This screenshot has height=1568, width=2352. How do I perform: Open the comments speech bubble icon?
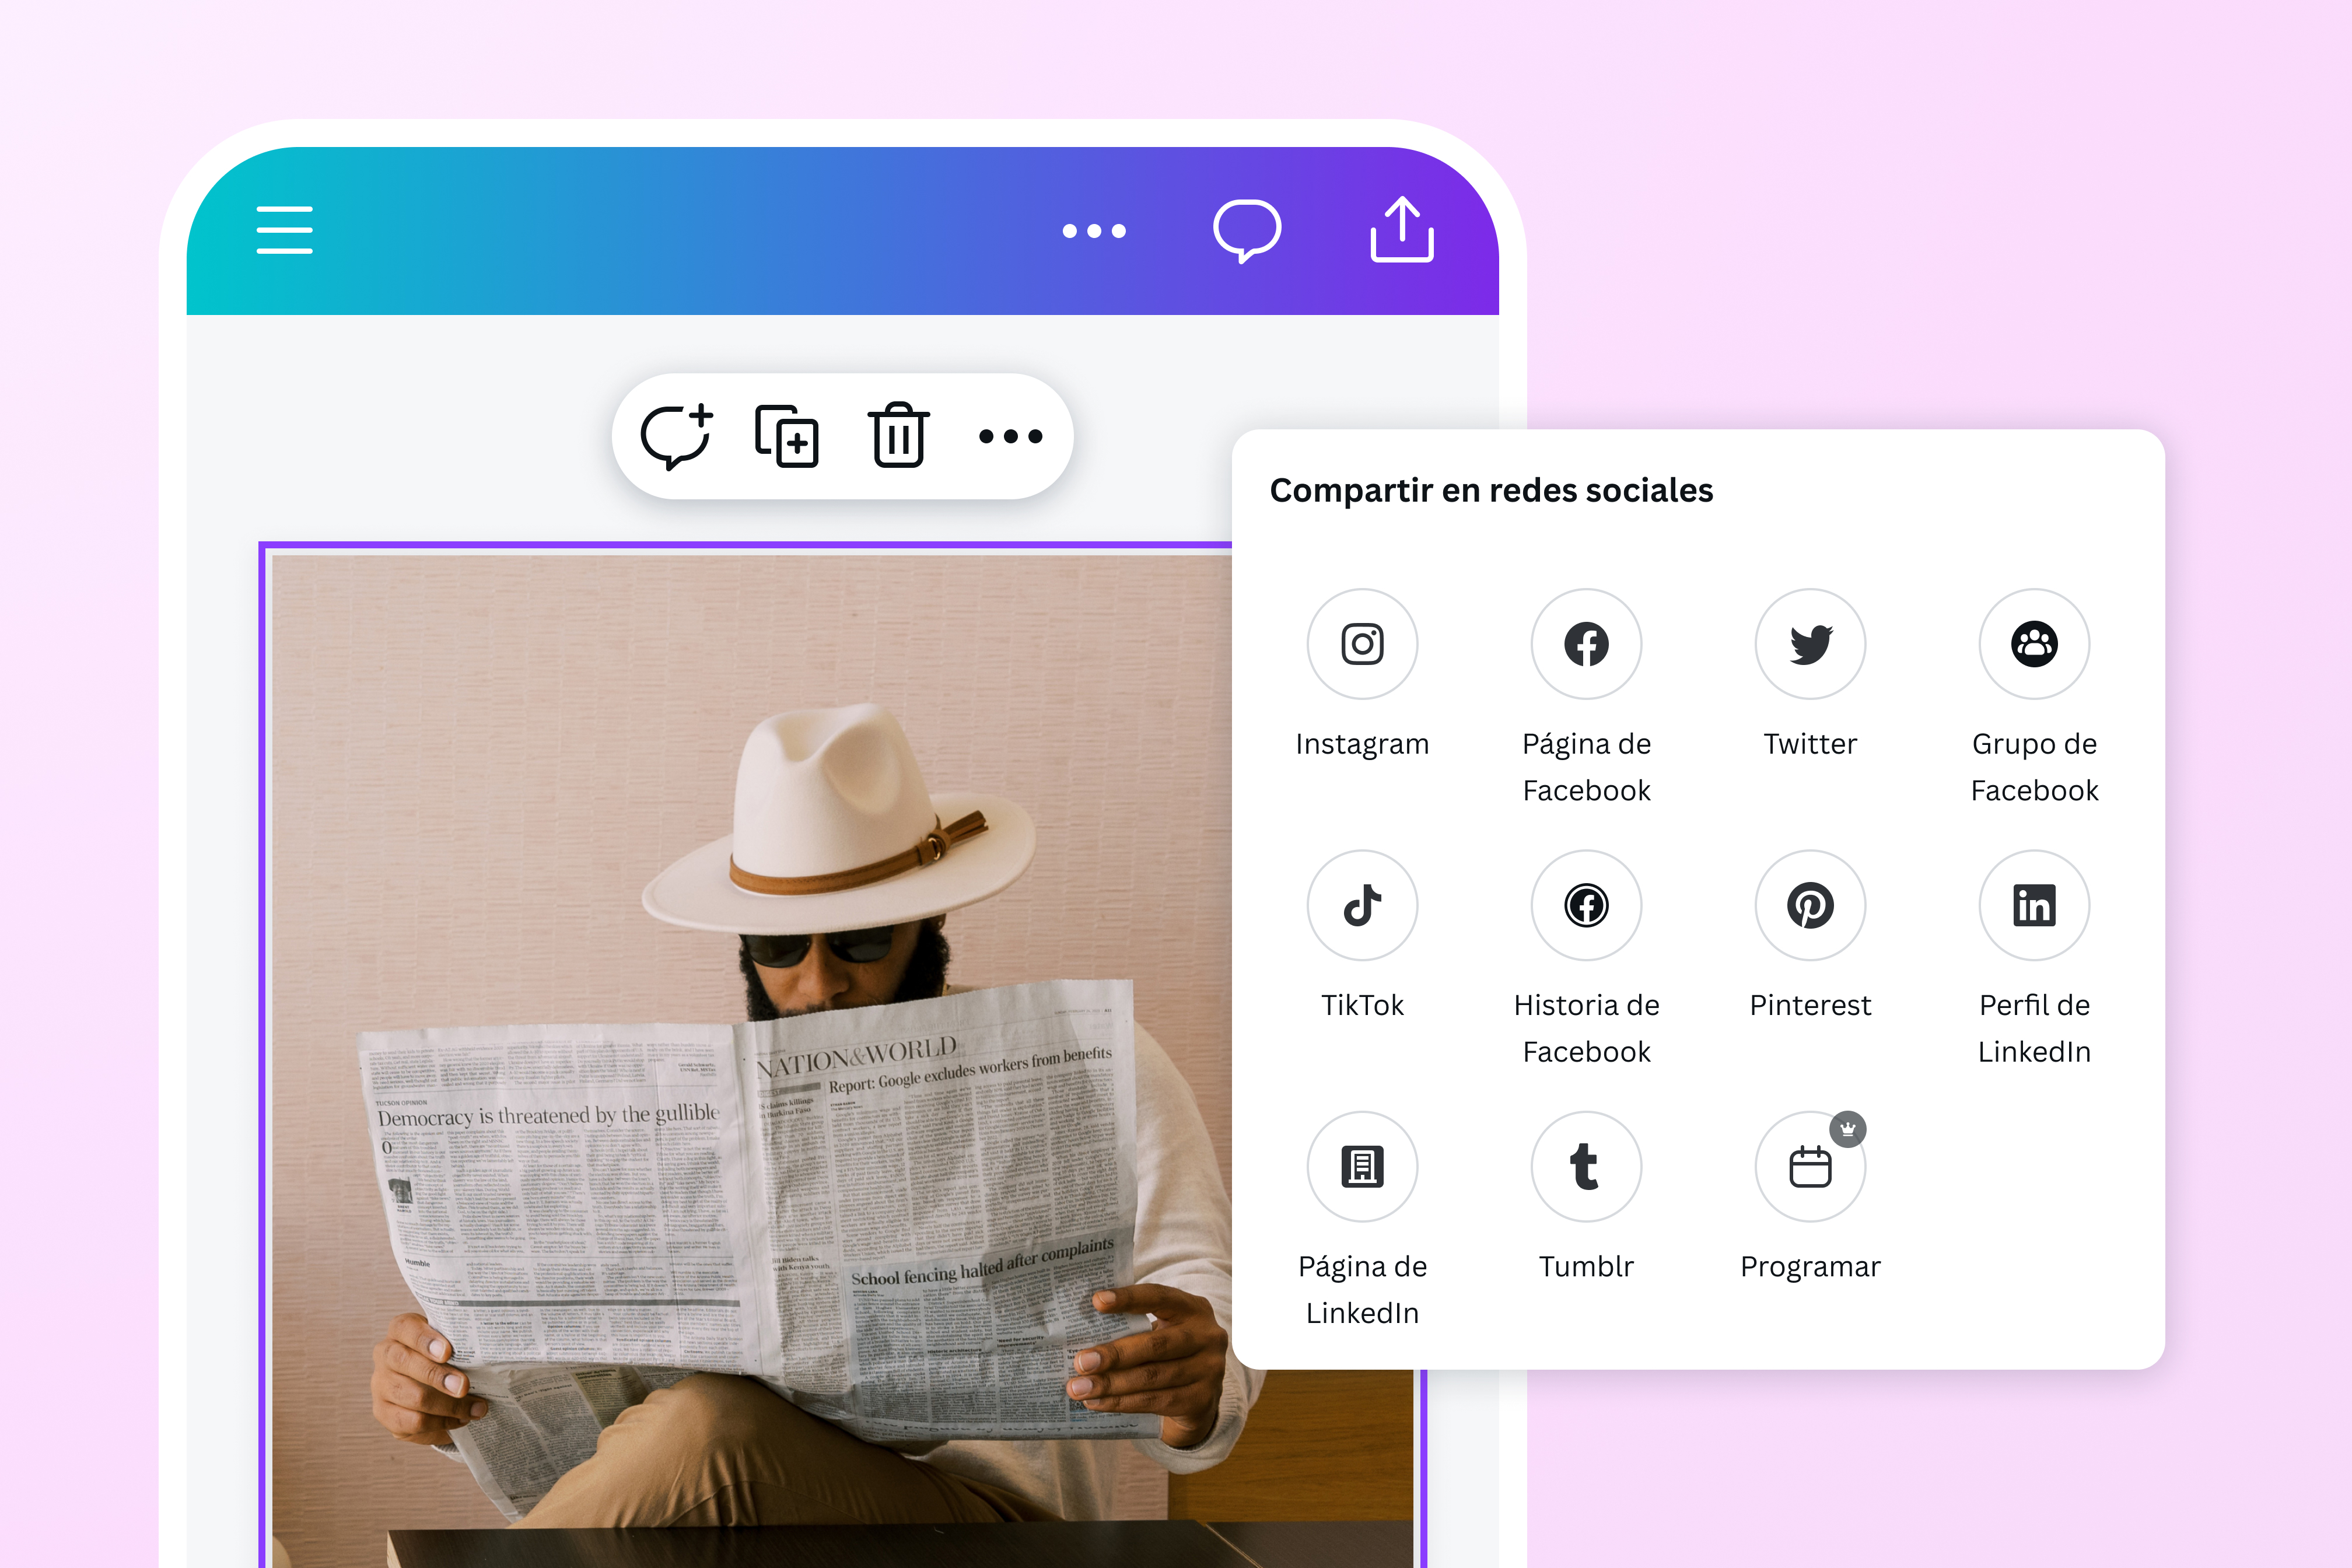click(1247, 231)
